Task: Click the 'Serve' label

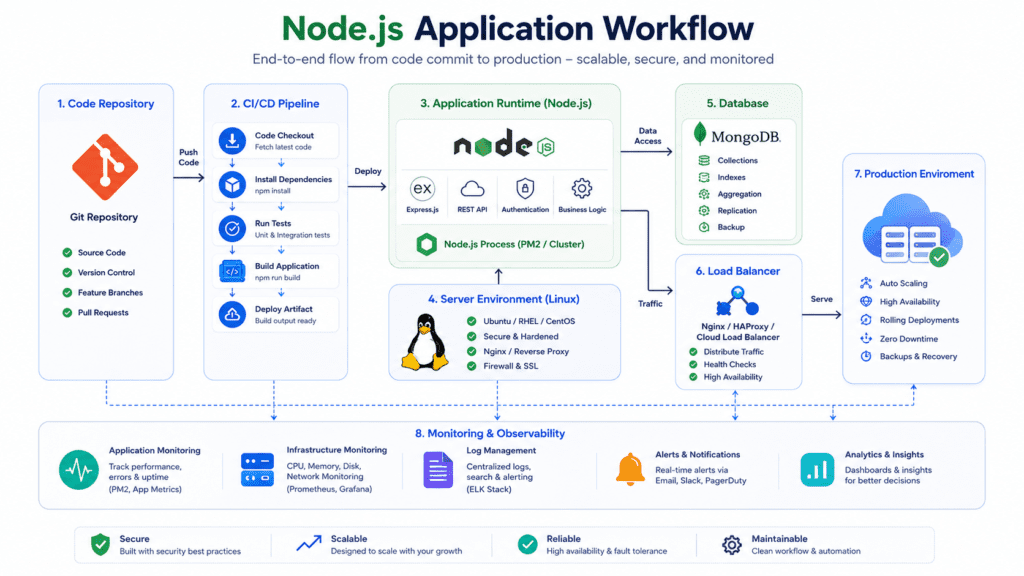Action: (x=822, y=299)
